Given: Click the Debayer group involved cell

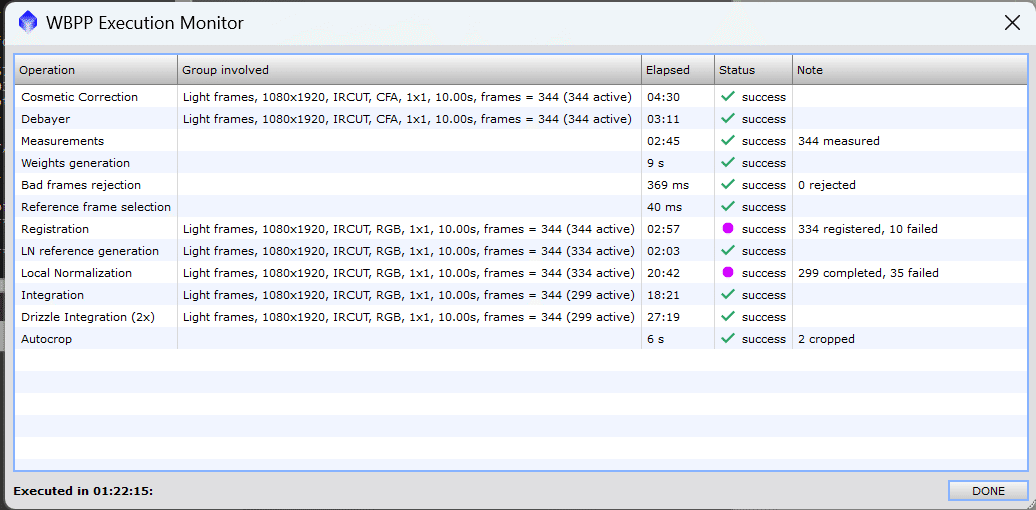Looking at the screenshot, I should point(409,119).
